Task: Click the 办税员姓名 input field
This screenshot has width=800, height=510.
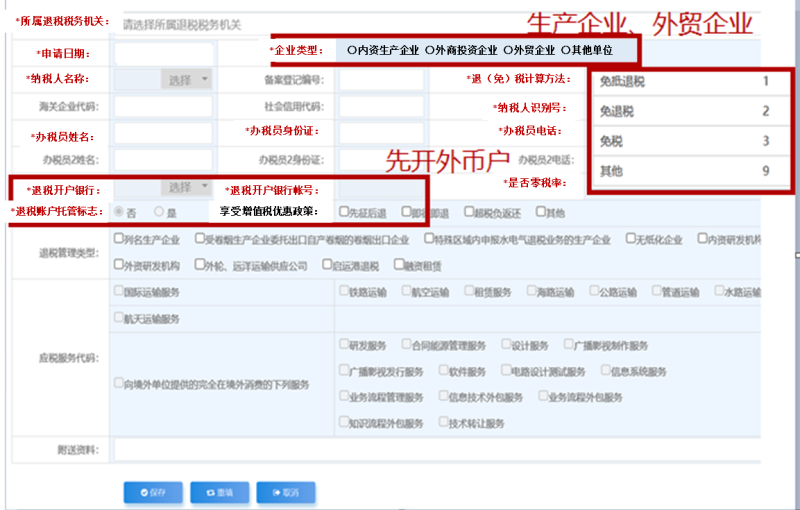Action: pos(164,133)
